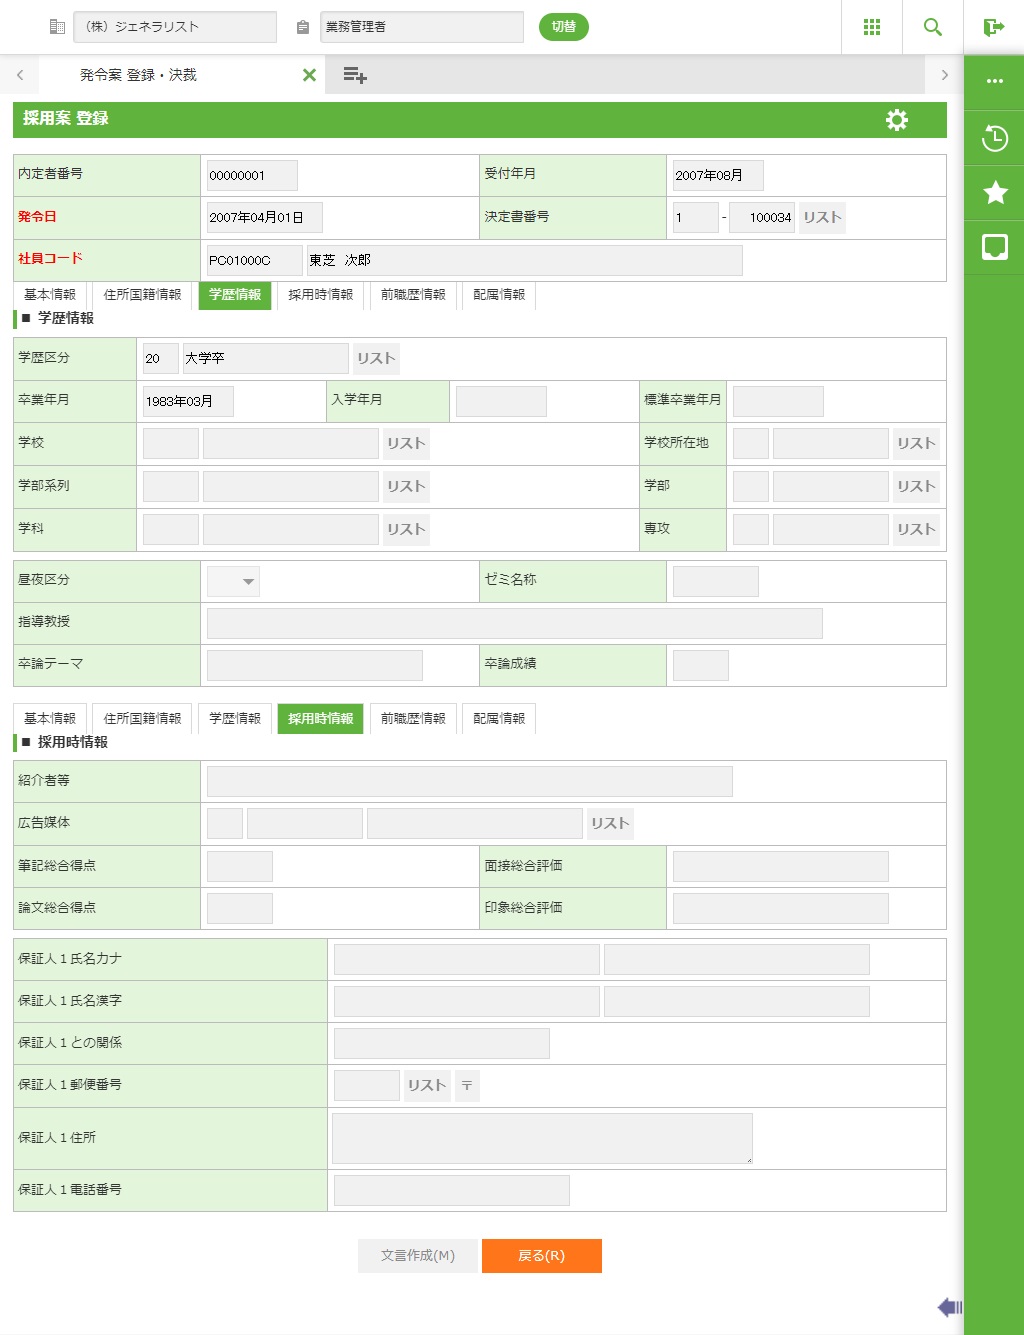Close the 発令案 登録・決裁 tab
Screen dimensions: 1024x1335
309,75
